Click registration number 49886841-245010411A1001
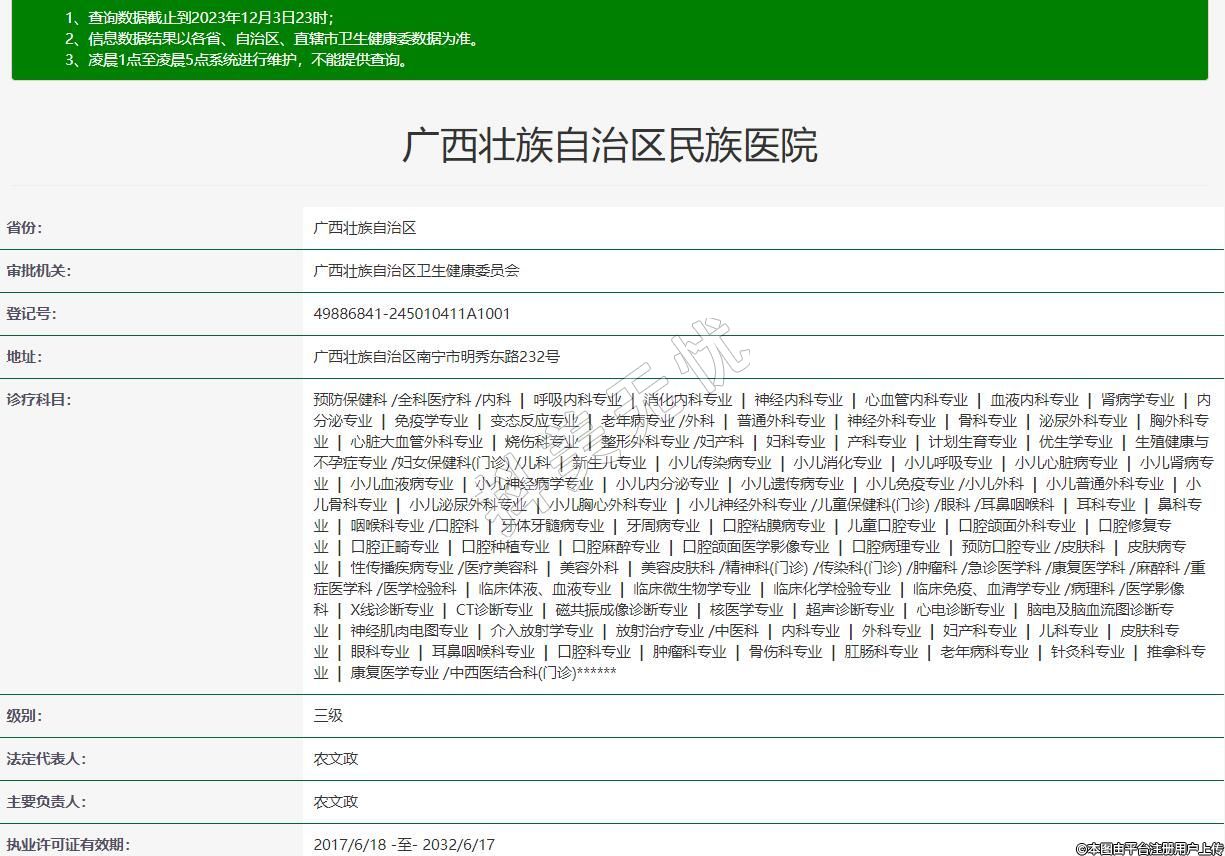 pyautogui.click(x=411, y=314)
